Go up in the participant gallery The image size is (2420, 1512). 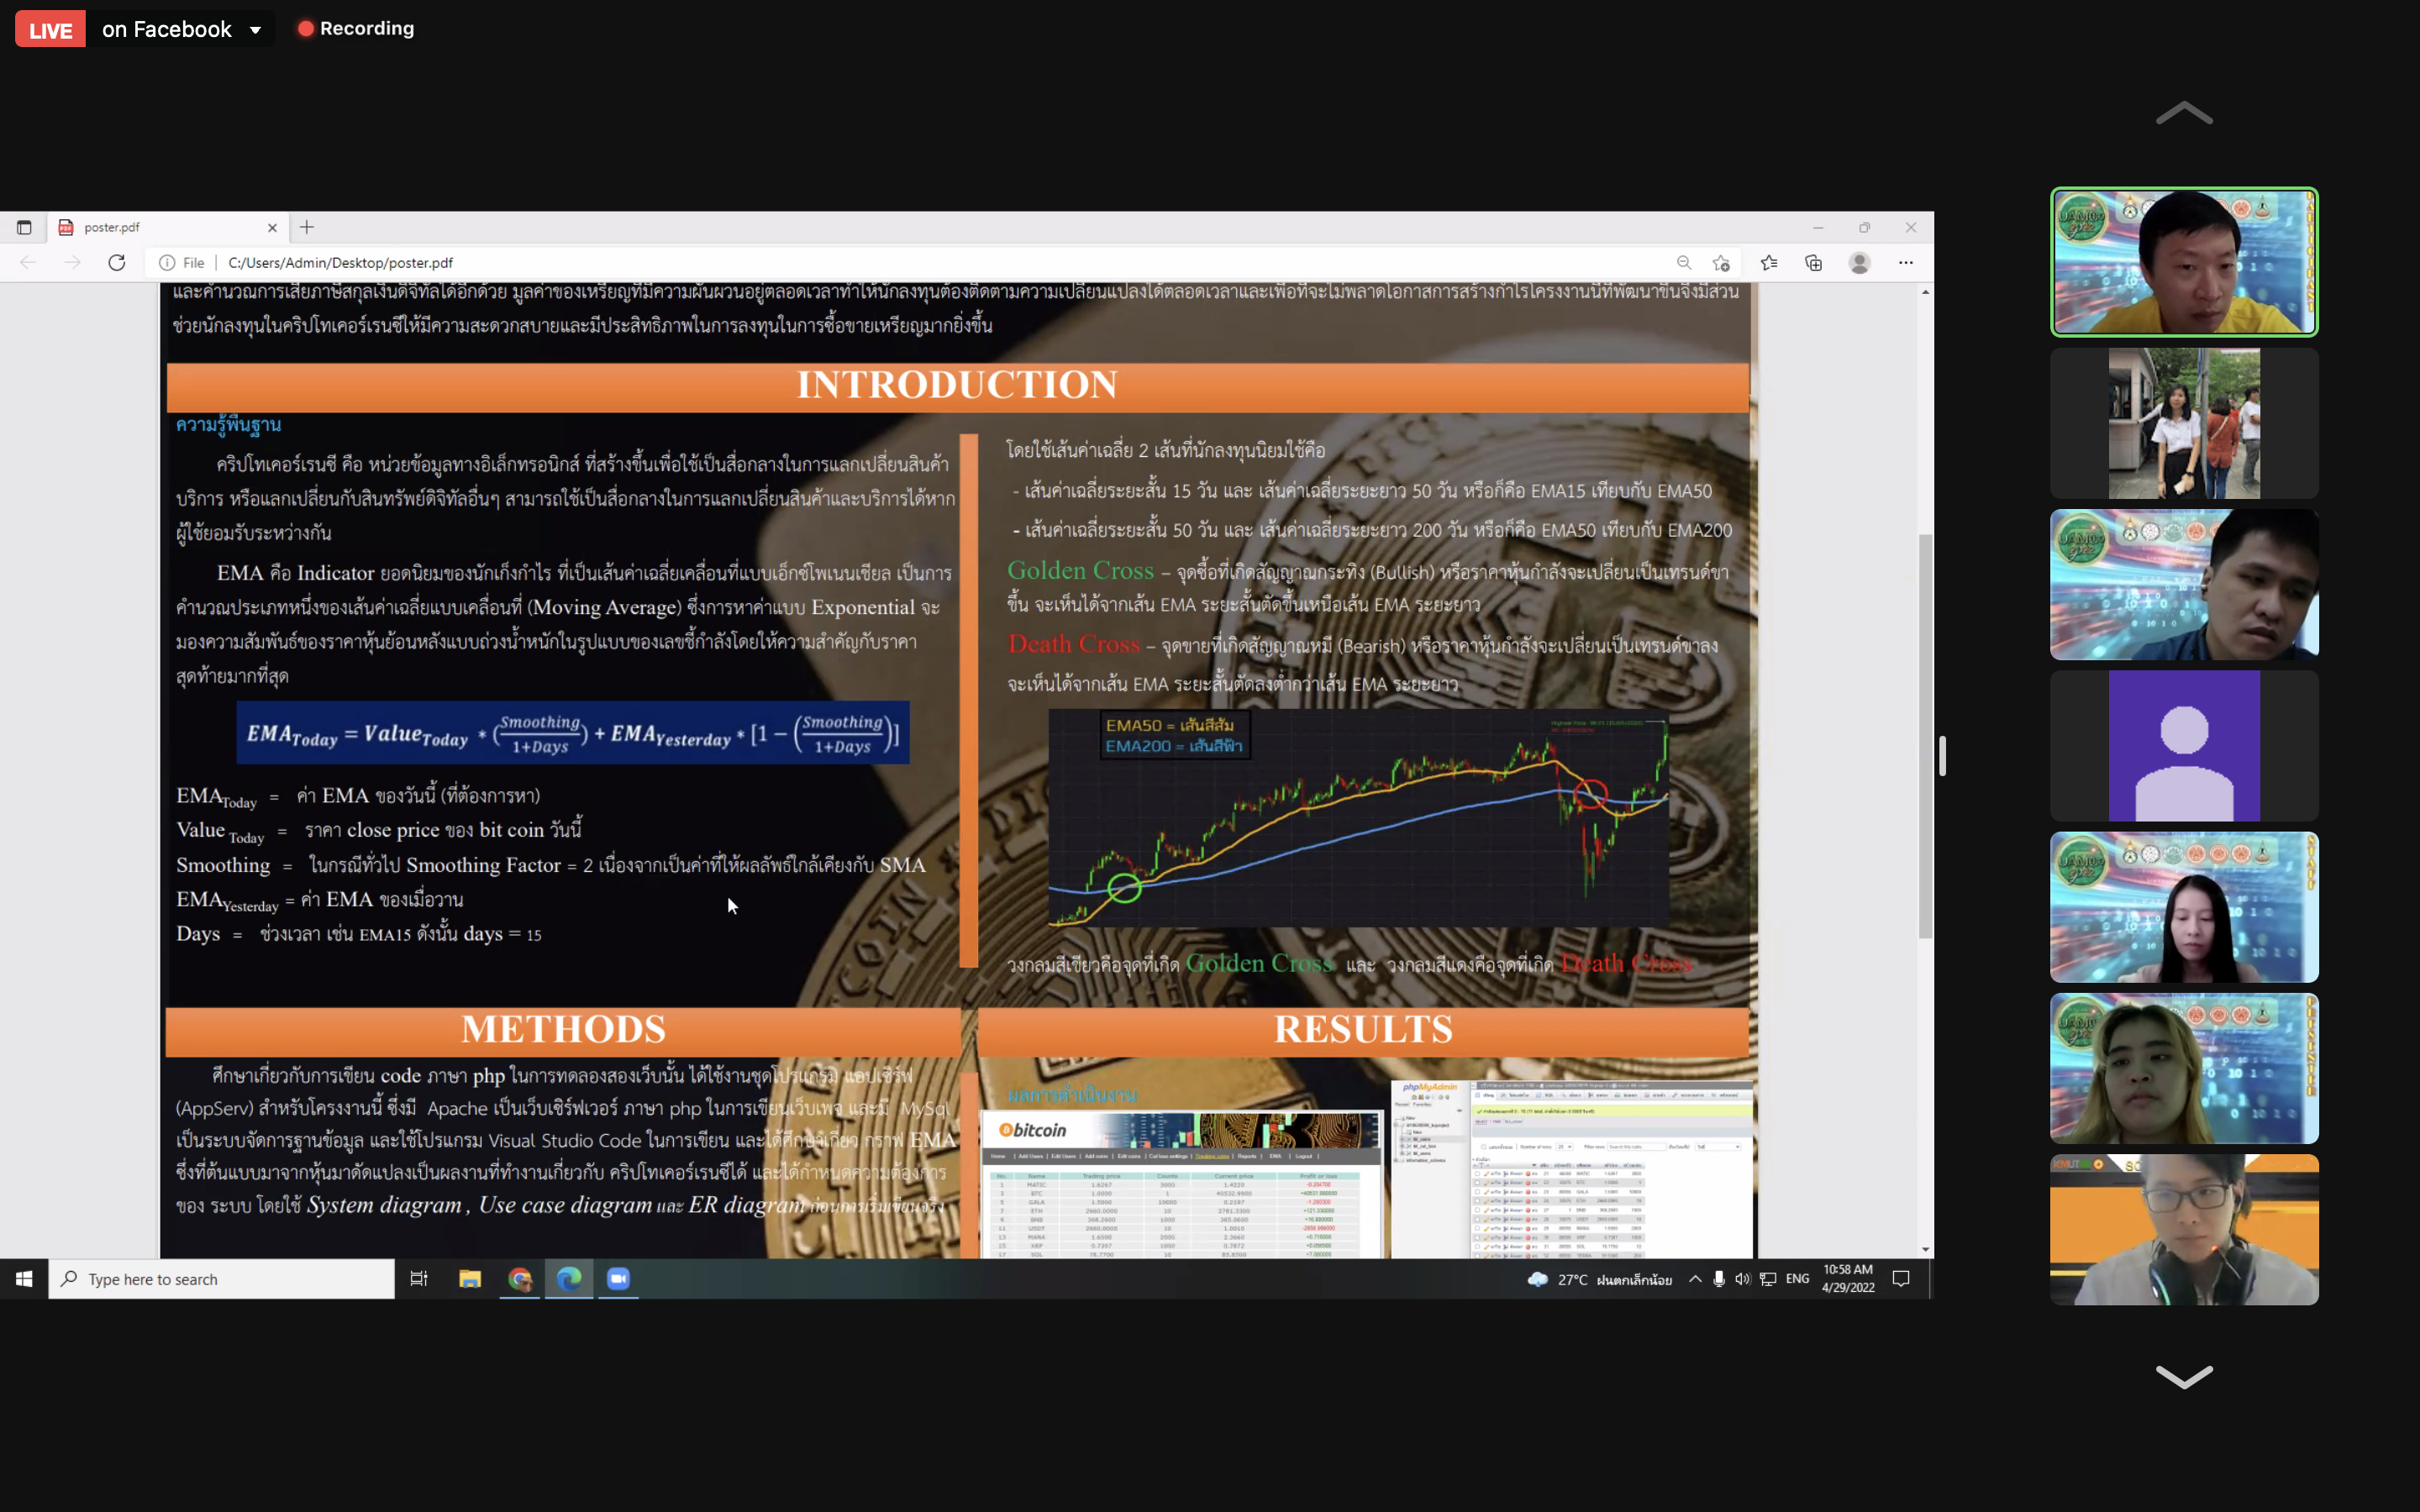(2184, 113)
